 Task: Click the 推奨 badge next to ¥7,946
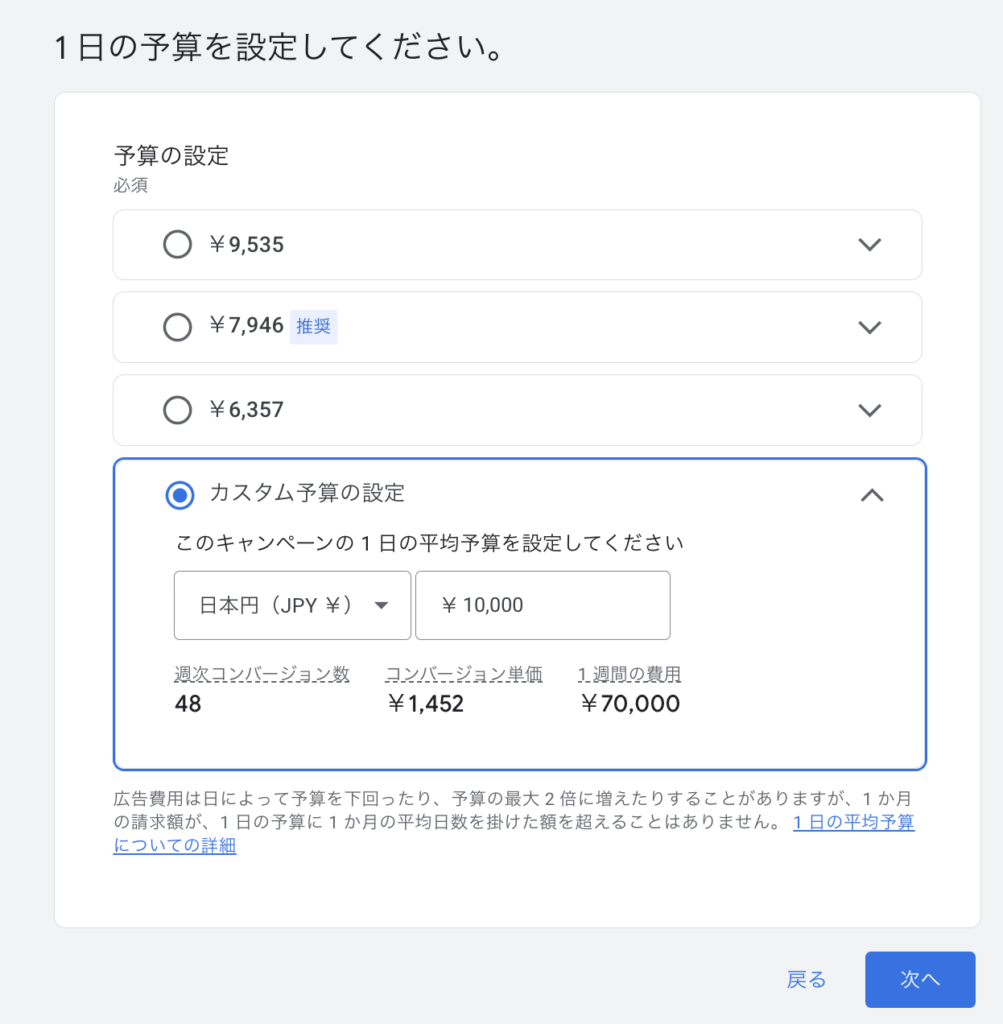(313, 327)
